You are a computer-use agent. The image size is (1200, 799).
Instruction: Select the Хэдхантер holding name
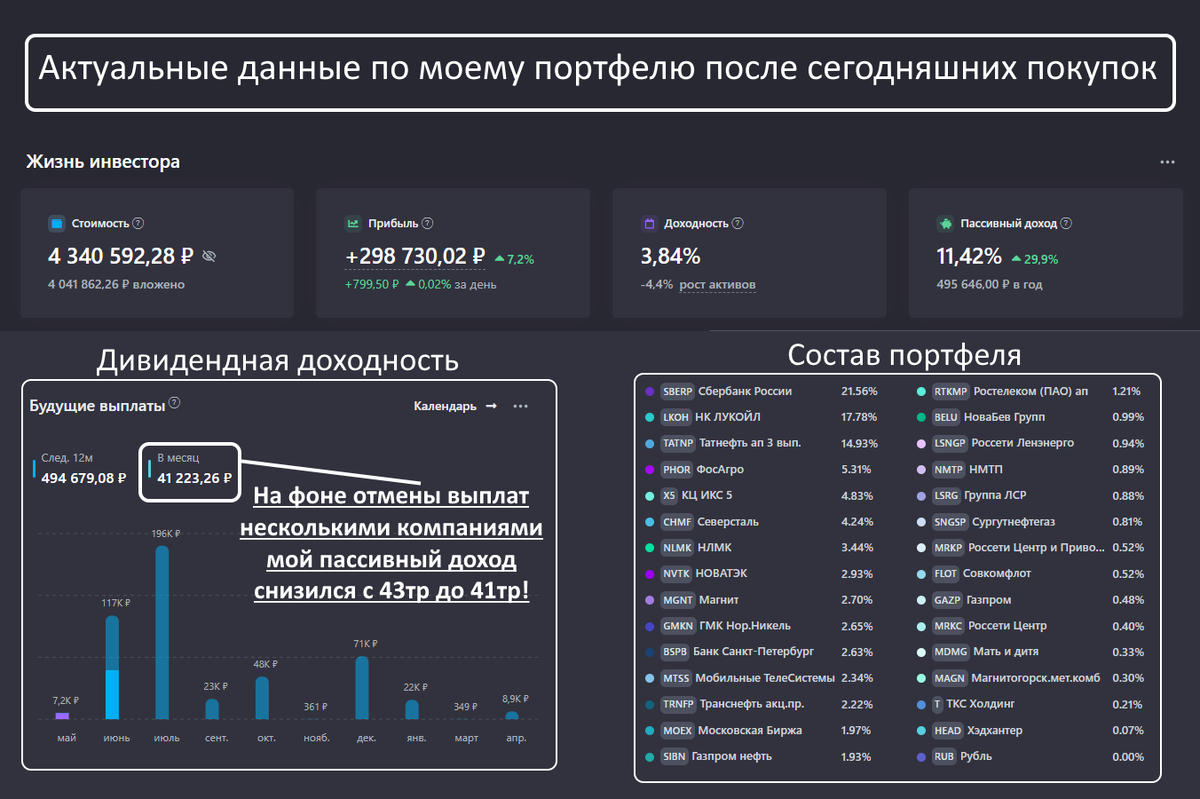click(995, 730)
